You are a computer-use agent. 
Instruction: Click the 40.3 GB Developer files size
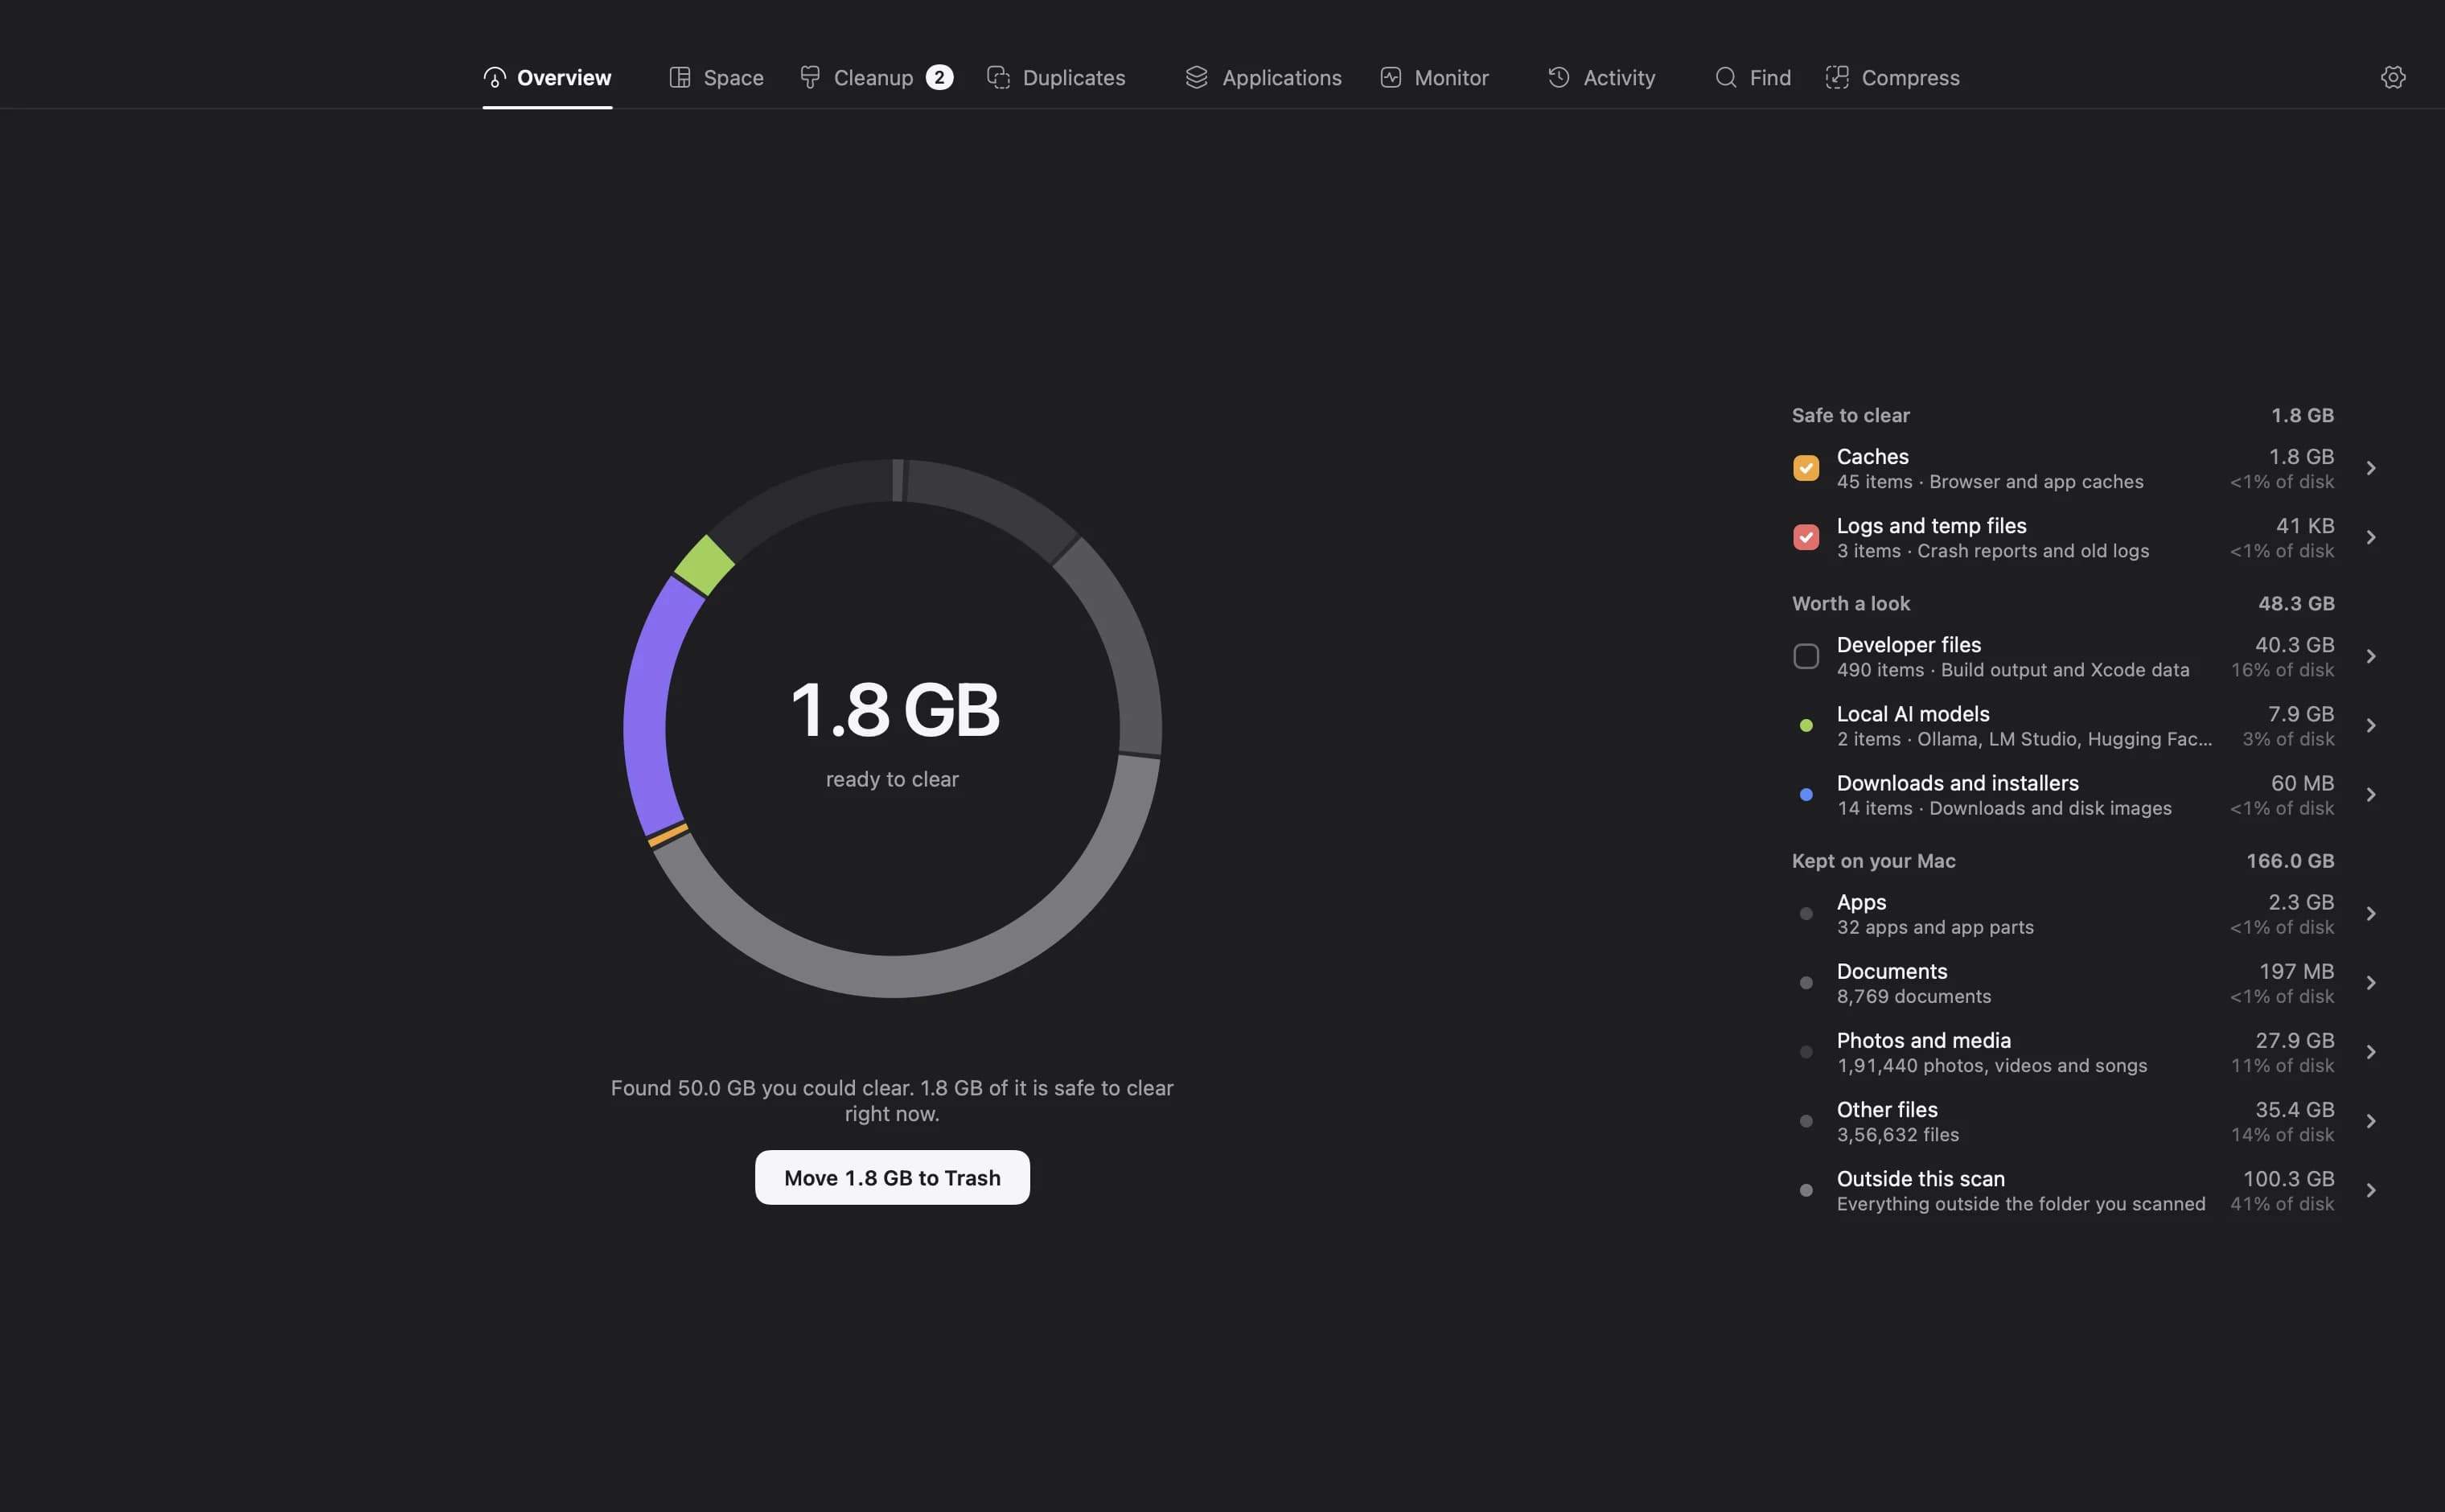tap(2294, 644)
